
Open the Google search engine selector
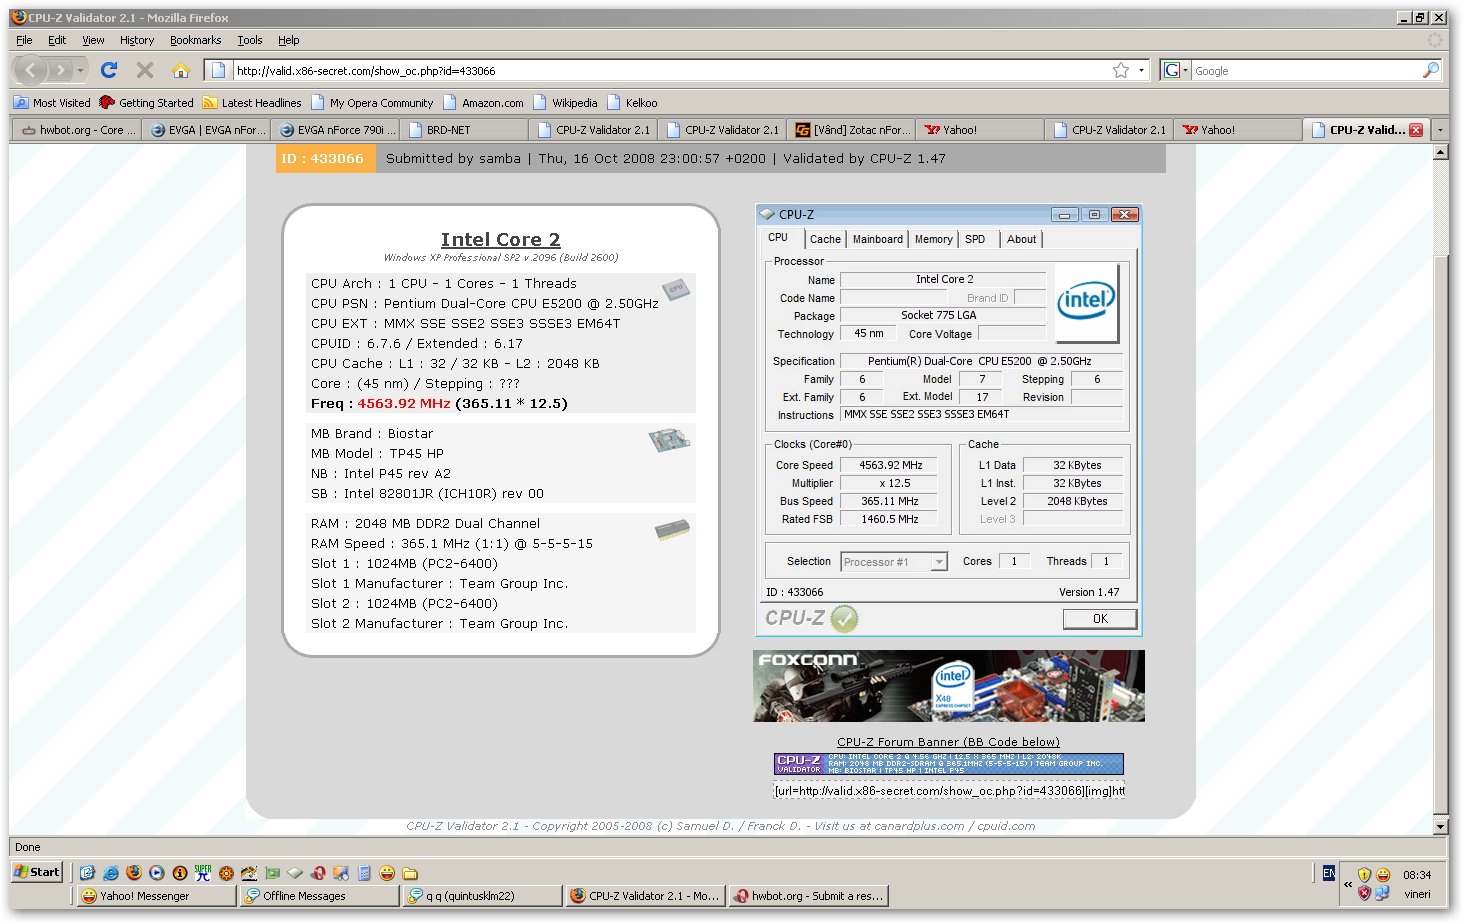click(x=1175, y=70)
